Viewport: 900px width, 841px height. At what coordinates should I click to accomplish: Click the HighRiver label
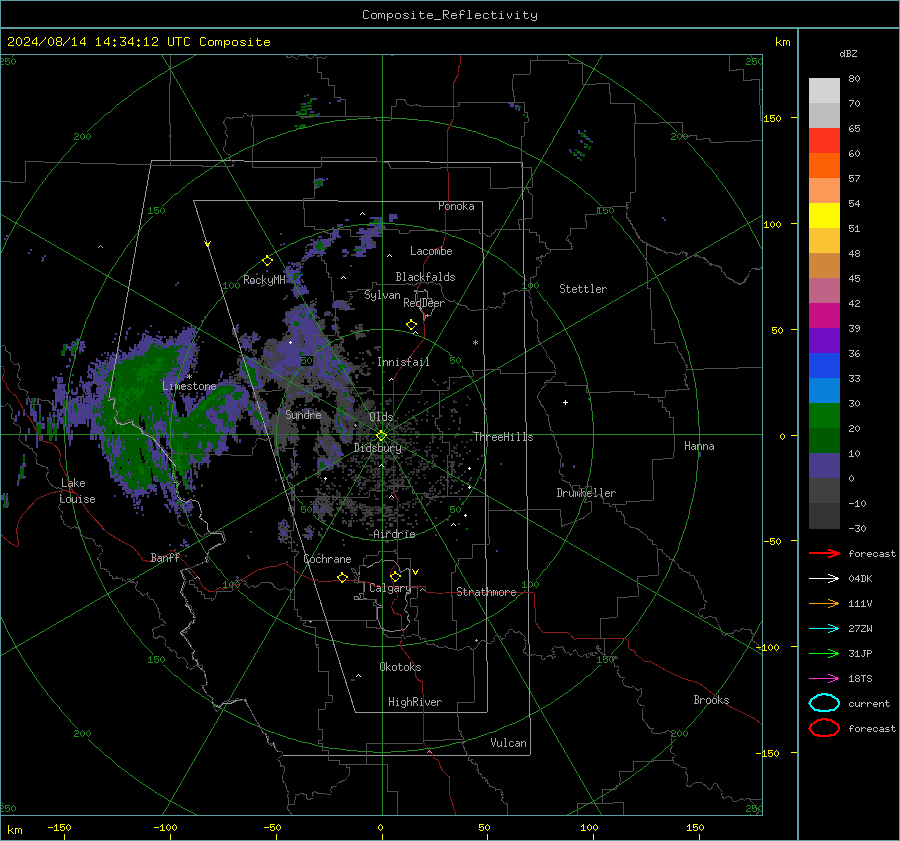pos(415,702)
